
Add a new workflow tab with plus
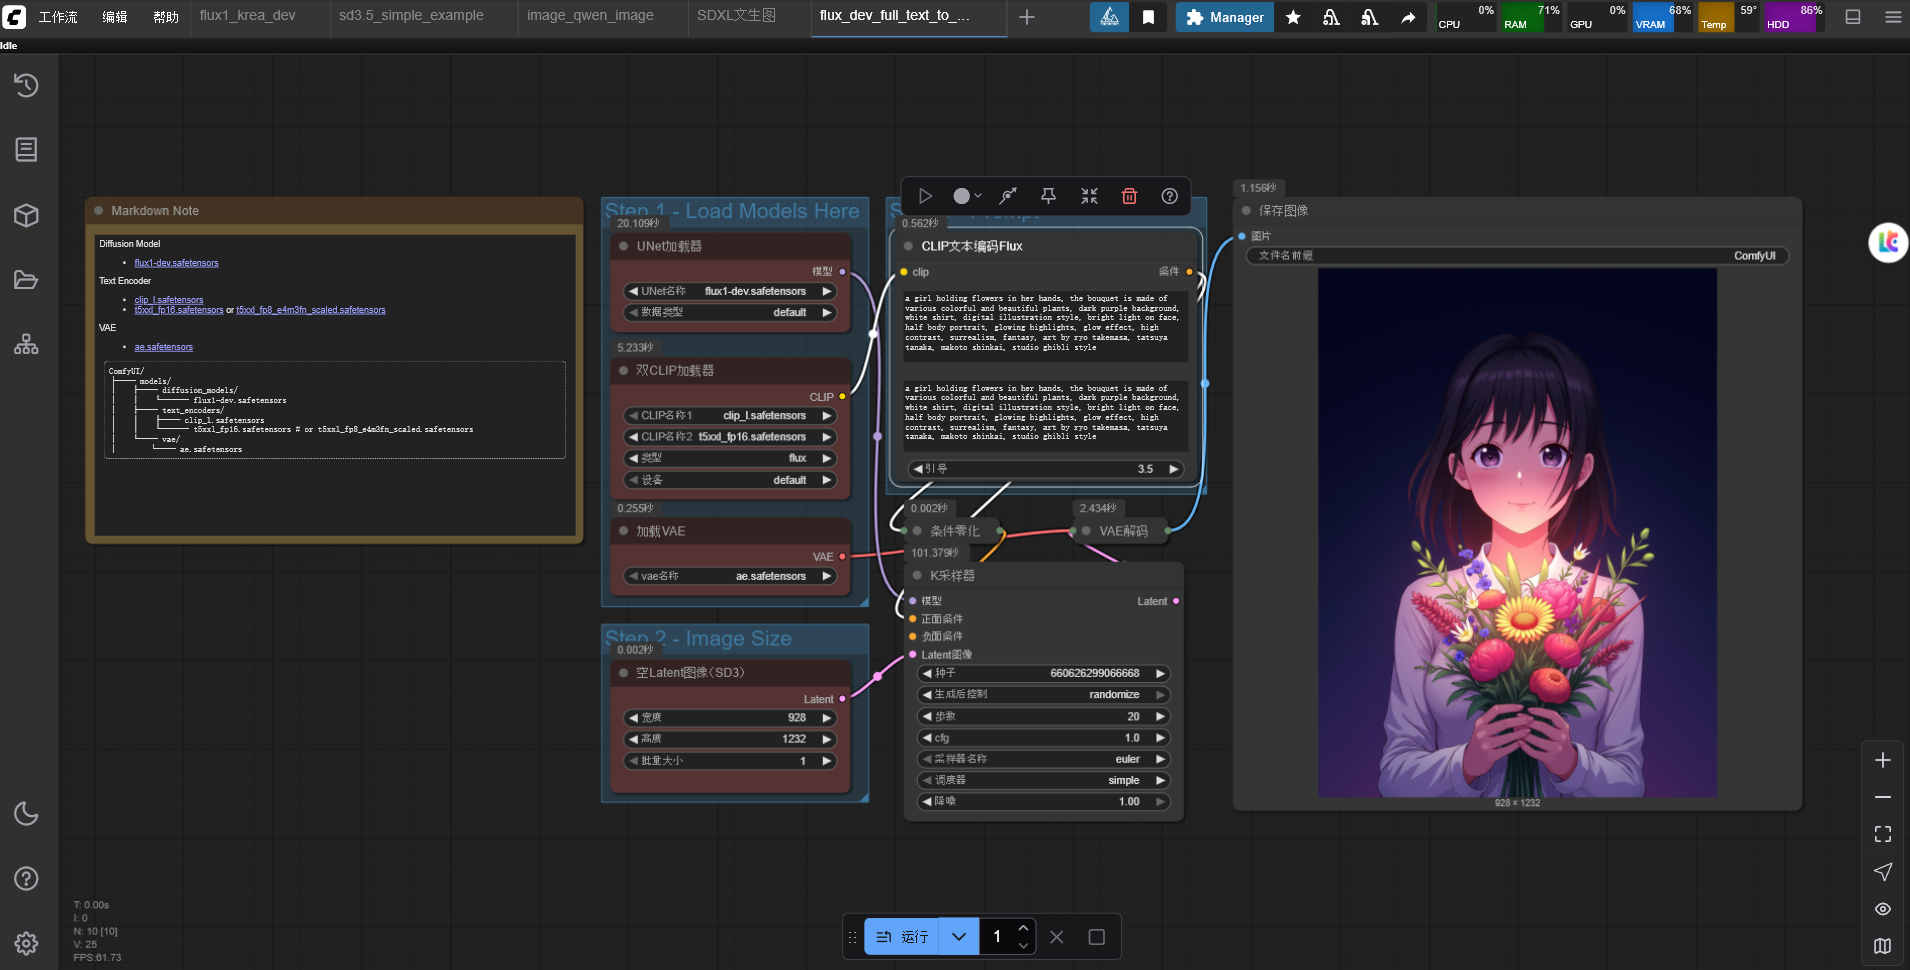1027,17
